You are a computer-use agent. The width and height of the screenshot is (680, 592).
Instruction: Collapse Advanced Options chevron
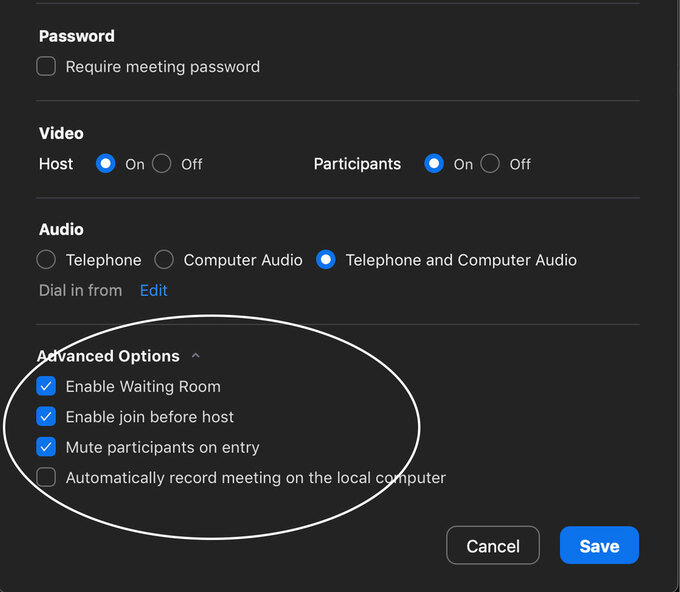tap(196, 356)
